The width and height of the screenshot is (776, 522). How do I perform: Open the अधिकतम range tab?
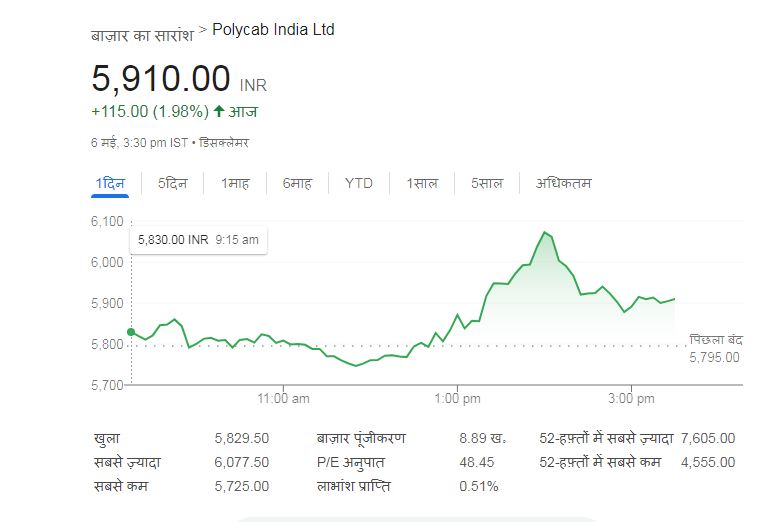(x=563, y=183)
